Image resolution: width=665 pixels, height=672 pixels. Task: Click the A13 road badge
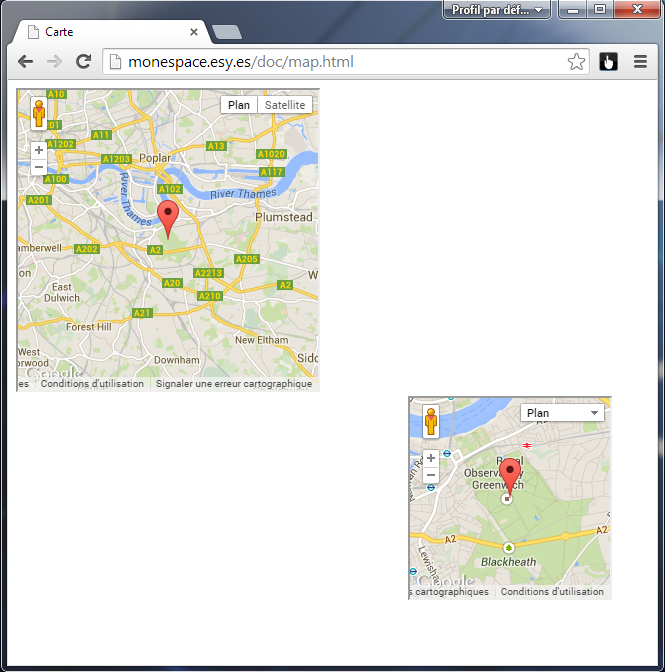click(x=216, y=146)
